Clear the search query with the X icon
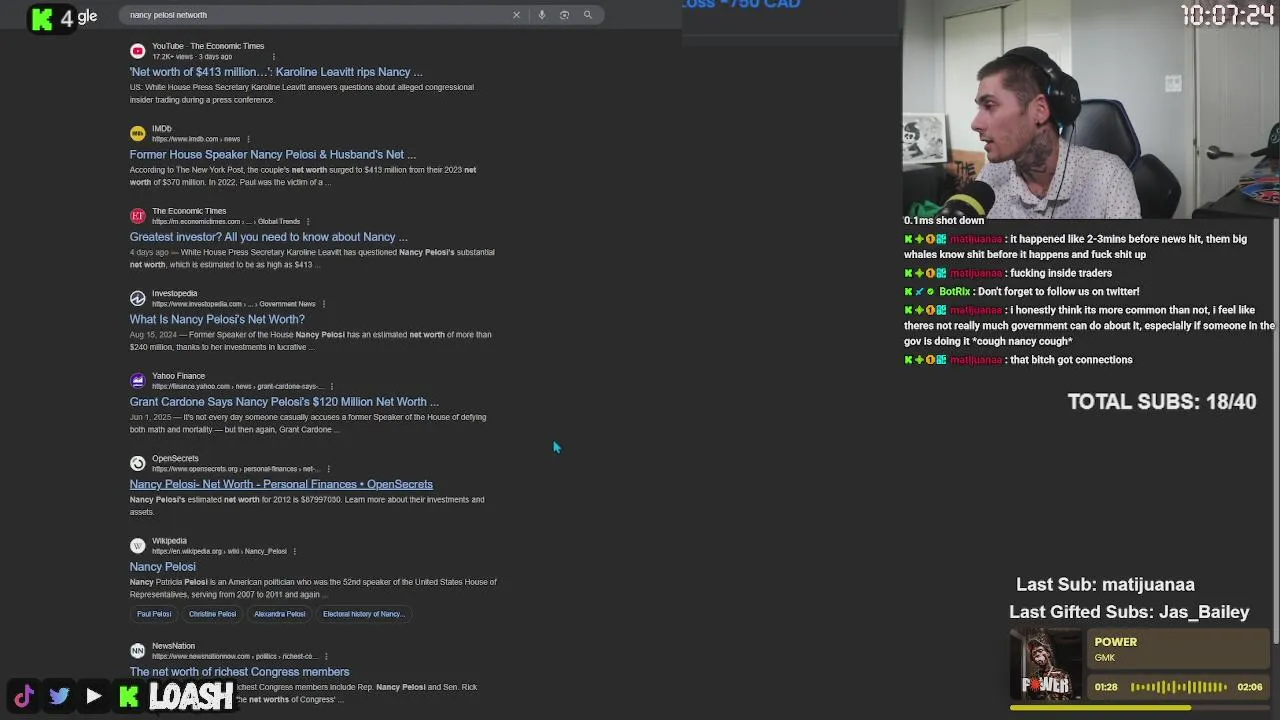1280x720 pixels. tap(516, 15)
